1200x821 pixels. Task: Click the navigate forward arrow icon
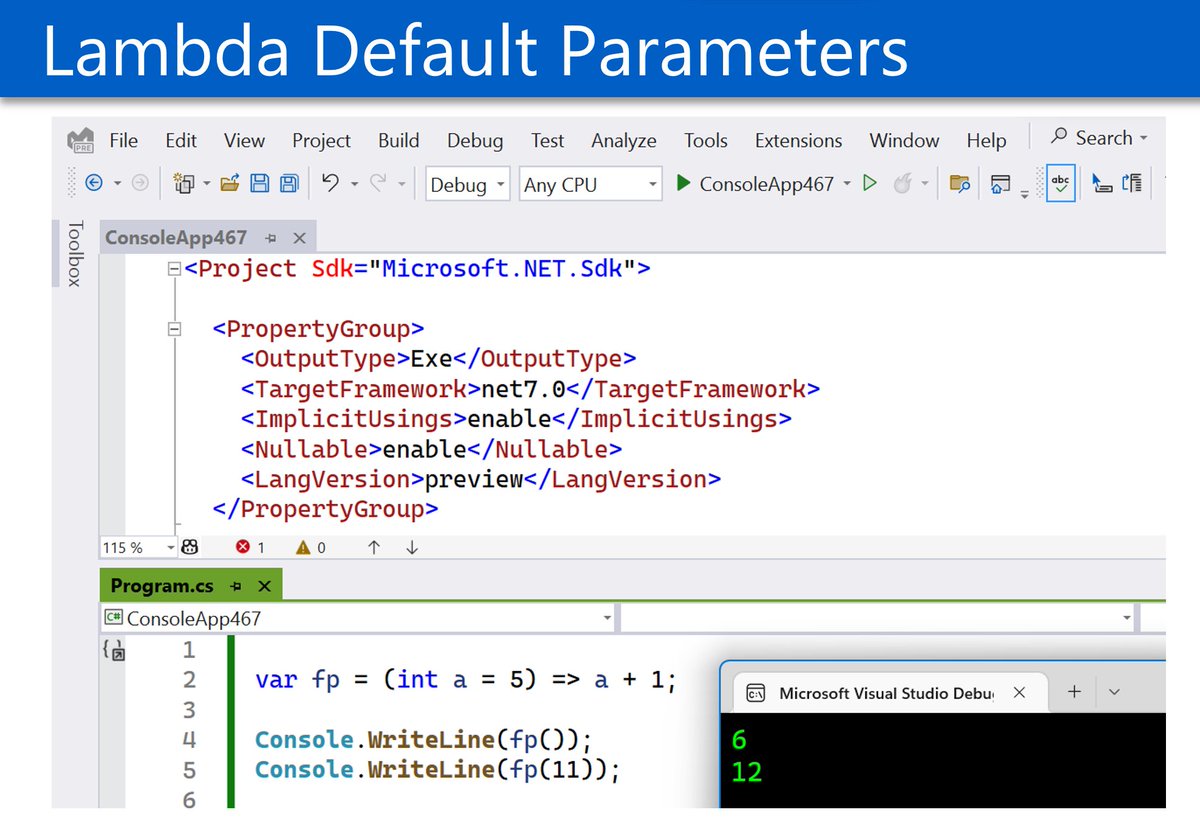[140, 183]
